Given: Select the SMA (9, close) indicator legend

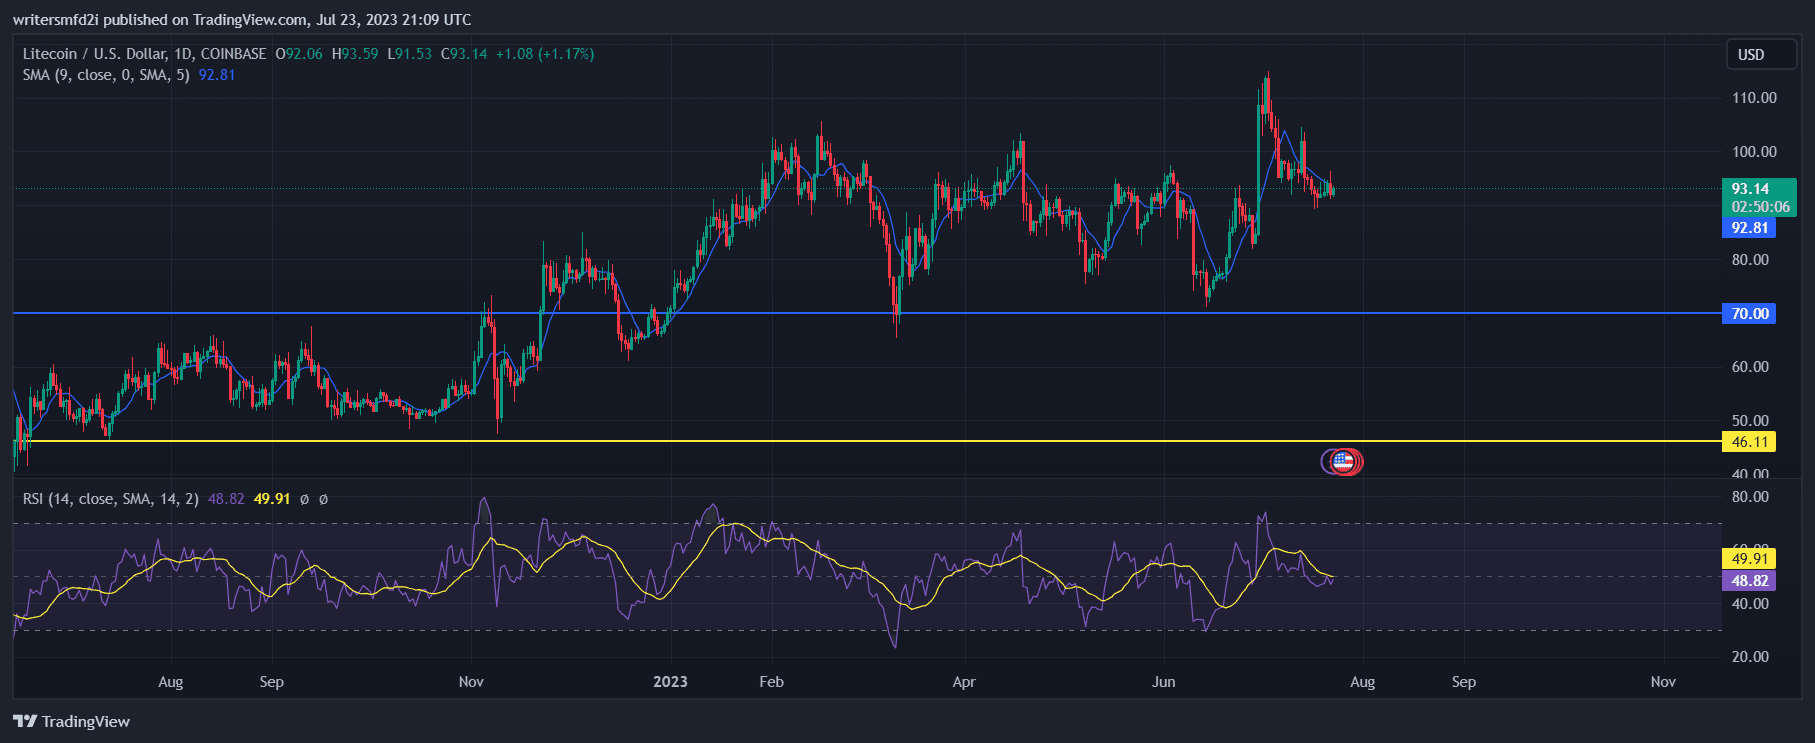Looking at the screenshot, I should pos(105,75).
